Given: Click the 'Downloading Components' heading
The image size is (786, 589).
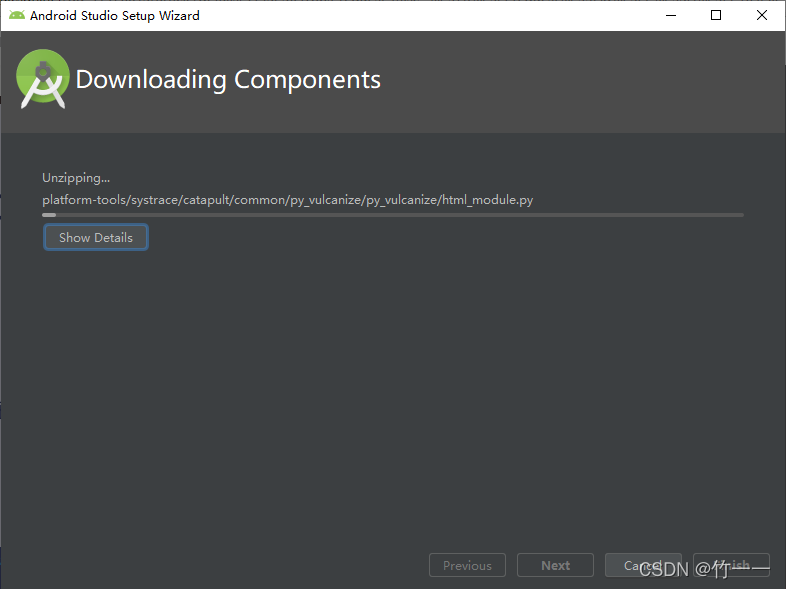Looking at the screenshot, I should point(228,80).
